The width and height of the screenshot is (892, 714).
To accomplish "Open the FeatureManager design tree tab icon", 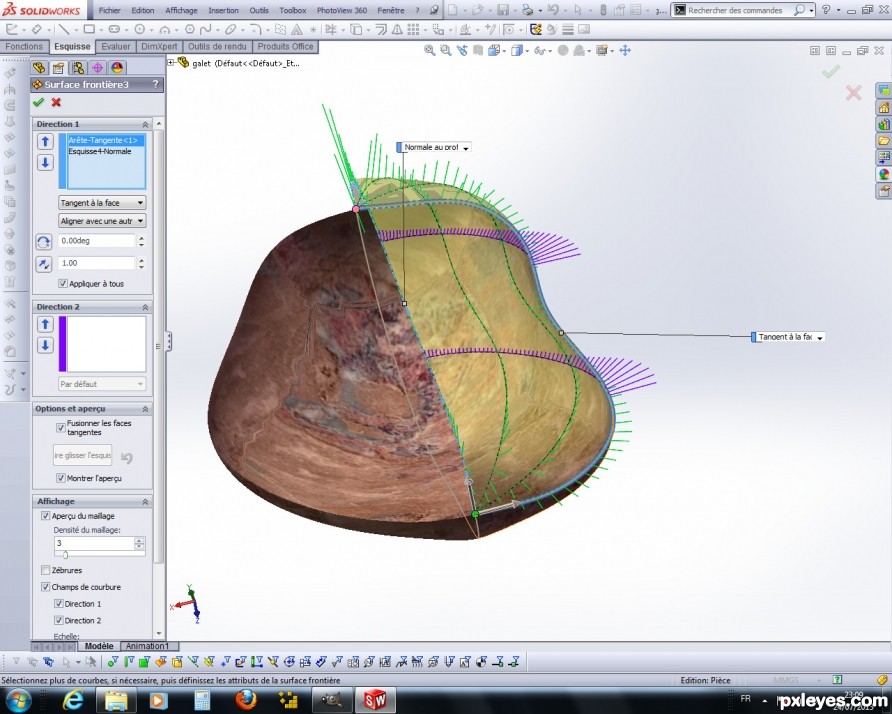I will (x=39, y=68).
